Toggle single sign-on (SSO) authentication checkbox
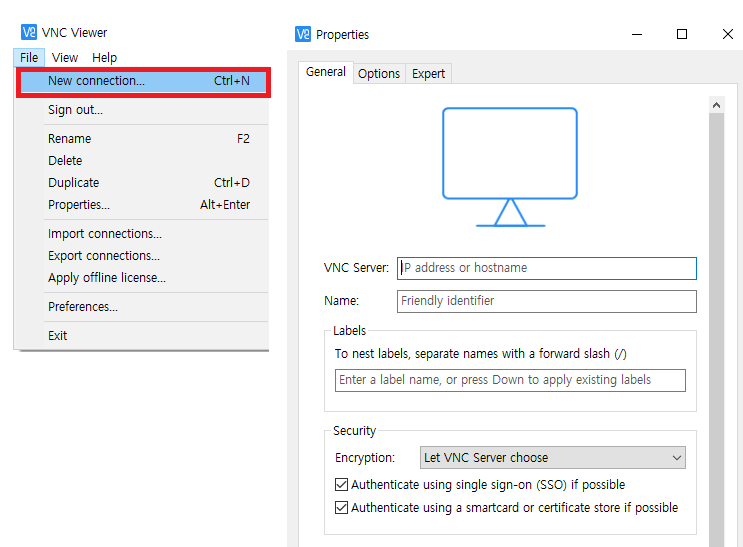 point(341,484)
